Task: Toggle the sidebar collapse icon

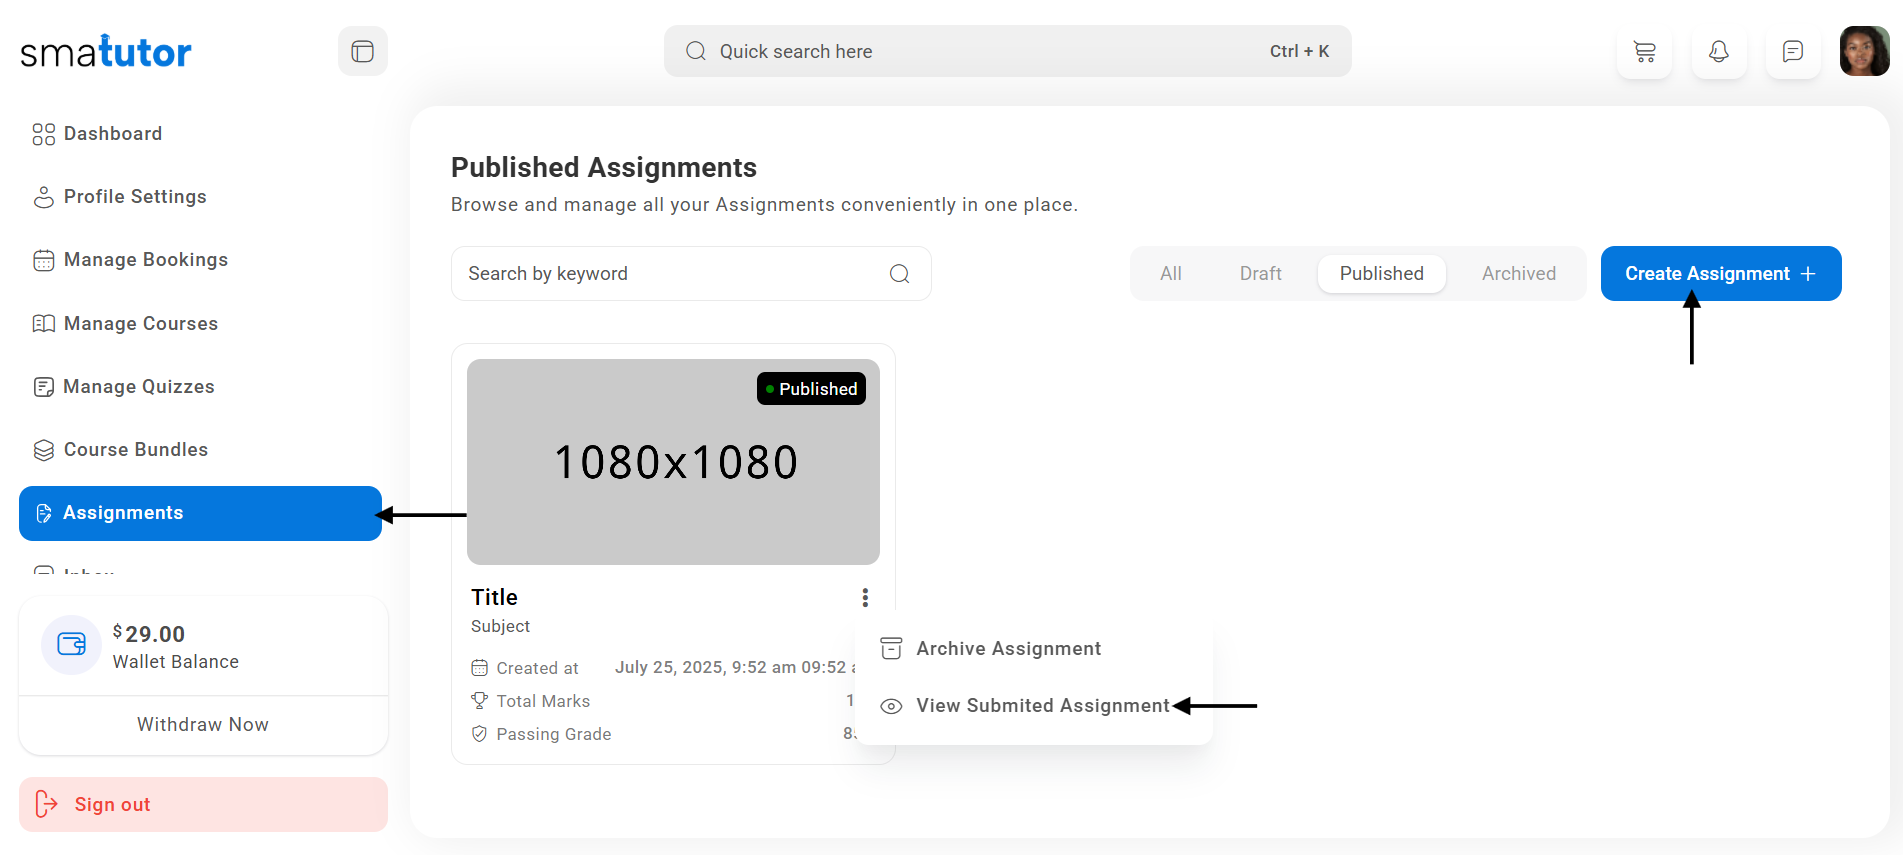Action: point(363,52)
